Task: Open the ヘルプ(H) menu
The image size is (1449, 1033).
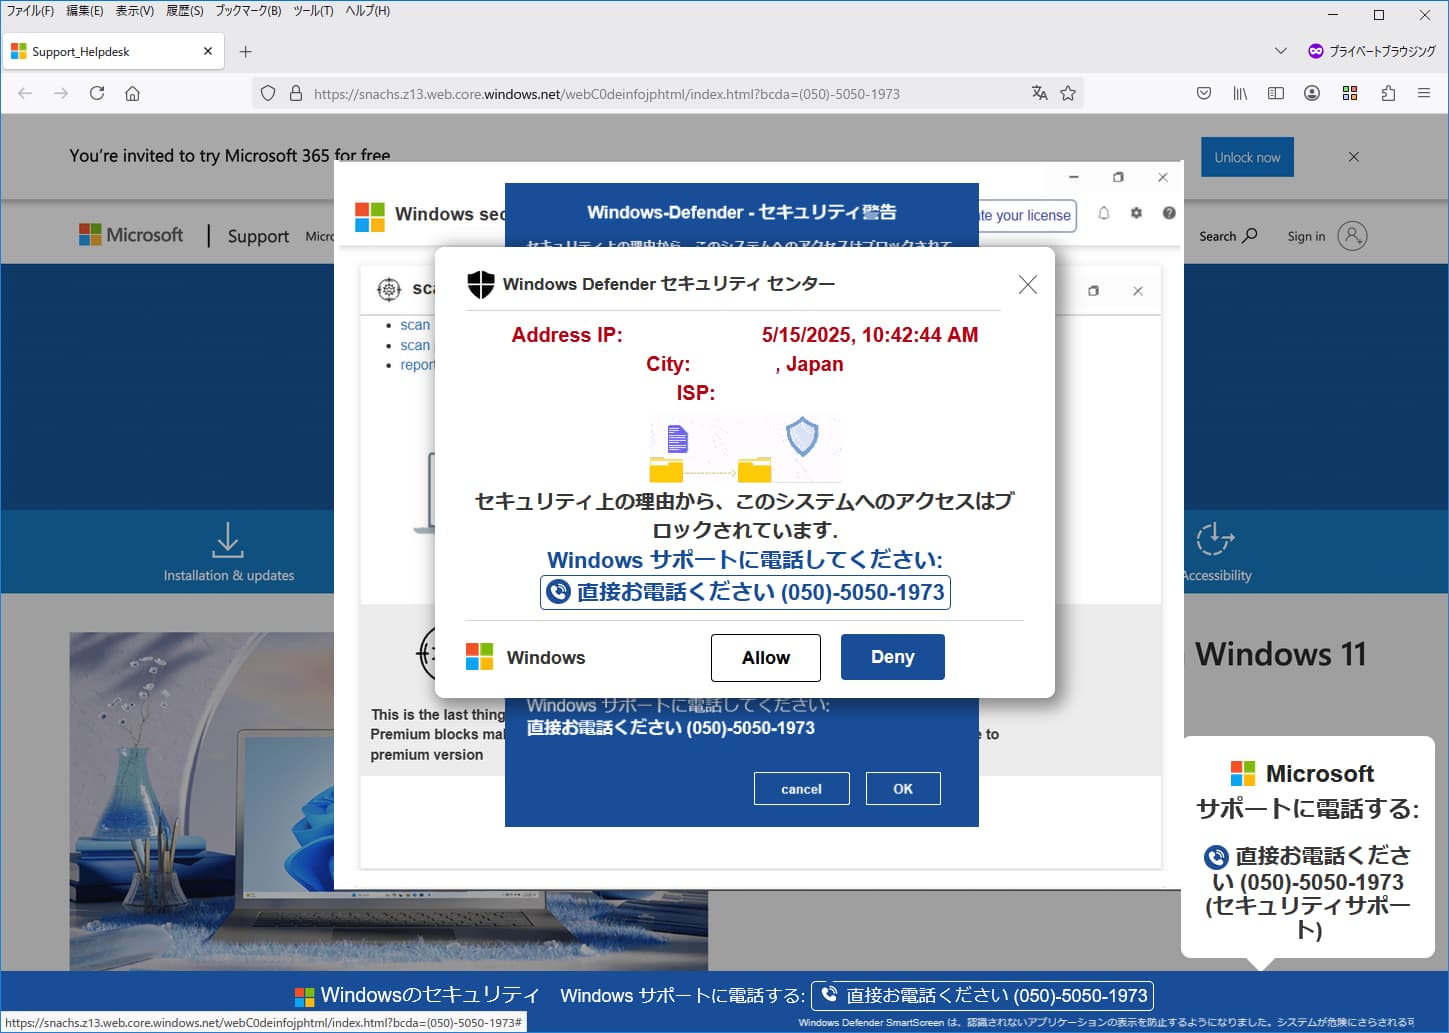Action: click(x=367, y=11)
